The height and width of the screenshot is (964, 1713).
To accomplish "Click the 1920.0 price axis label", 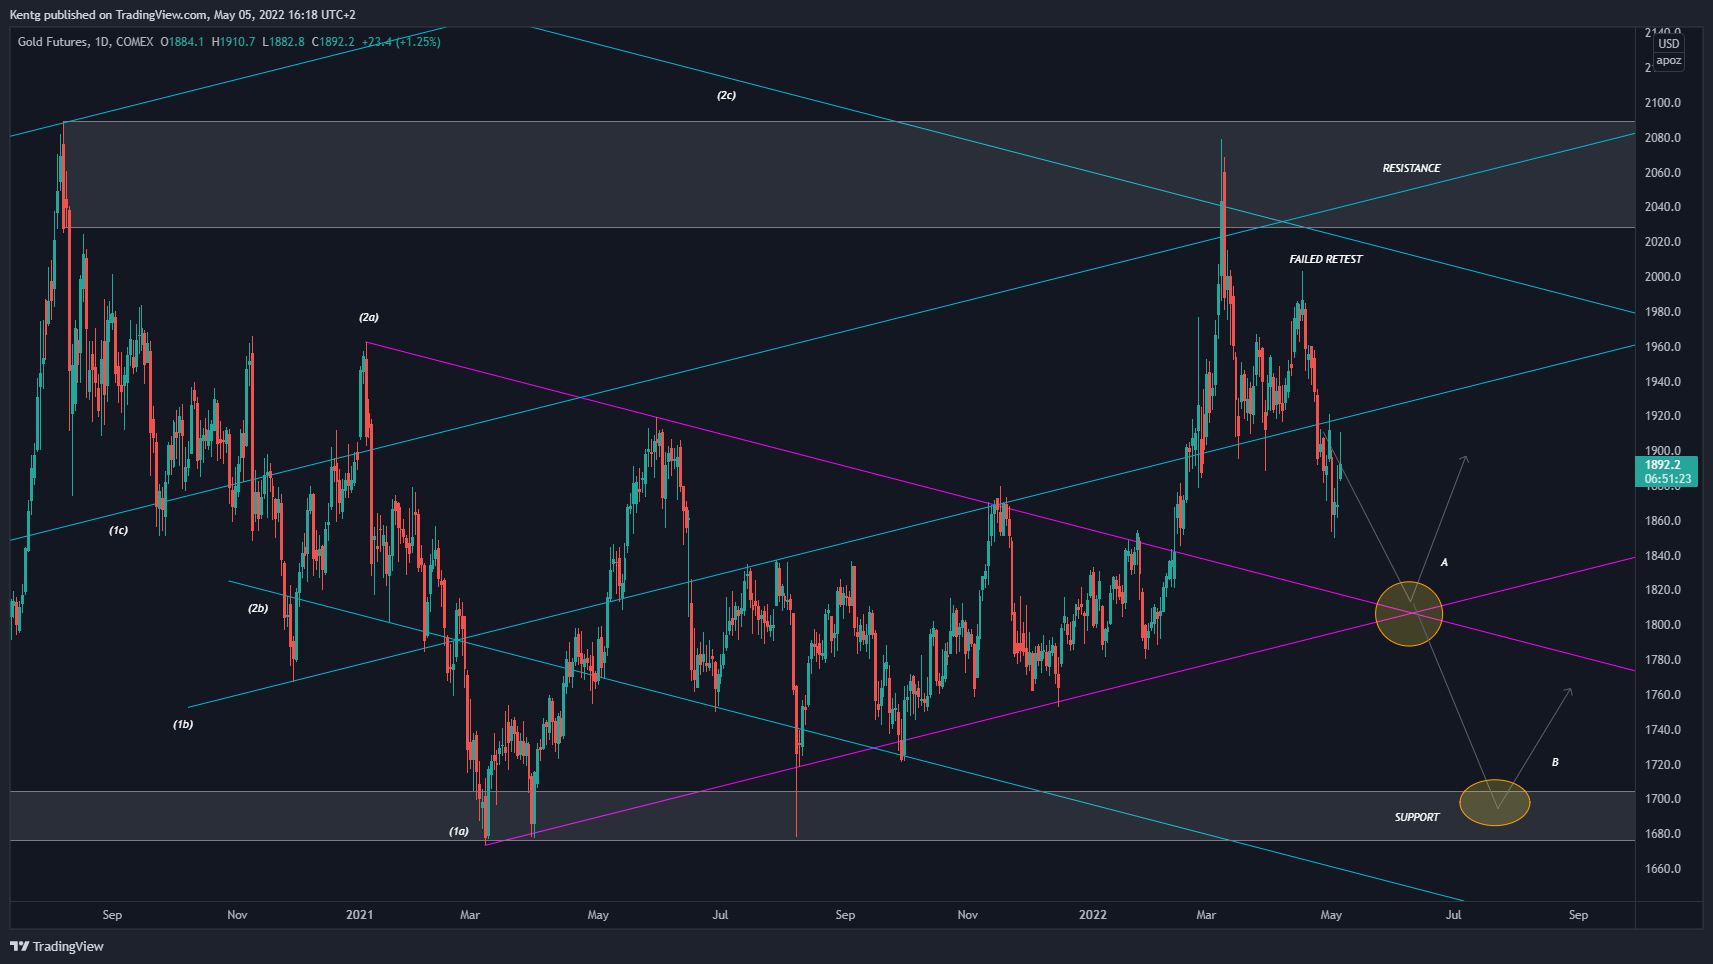I will 1662,416.
